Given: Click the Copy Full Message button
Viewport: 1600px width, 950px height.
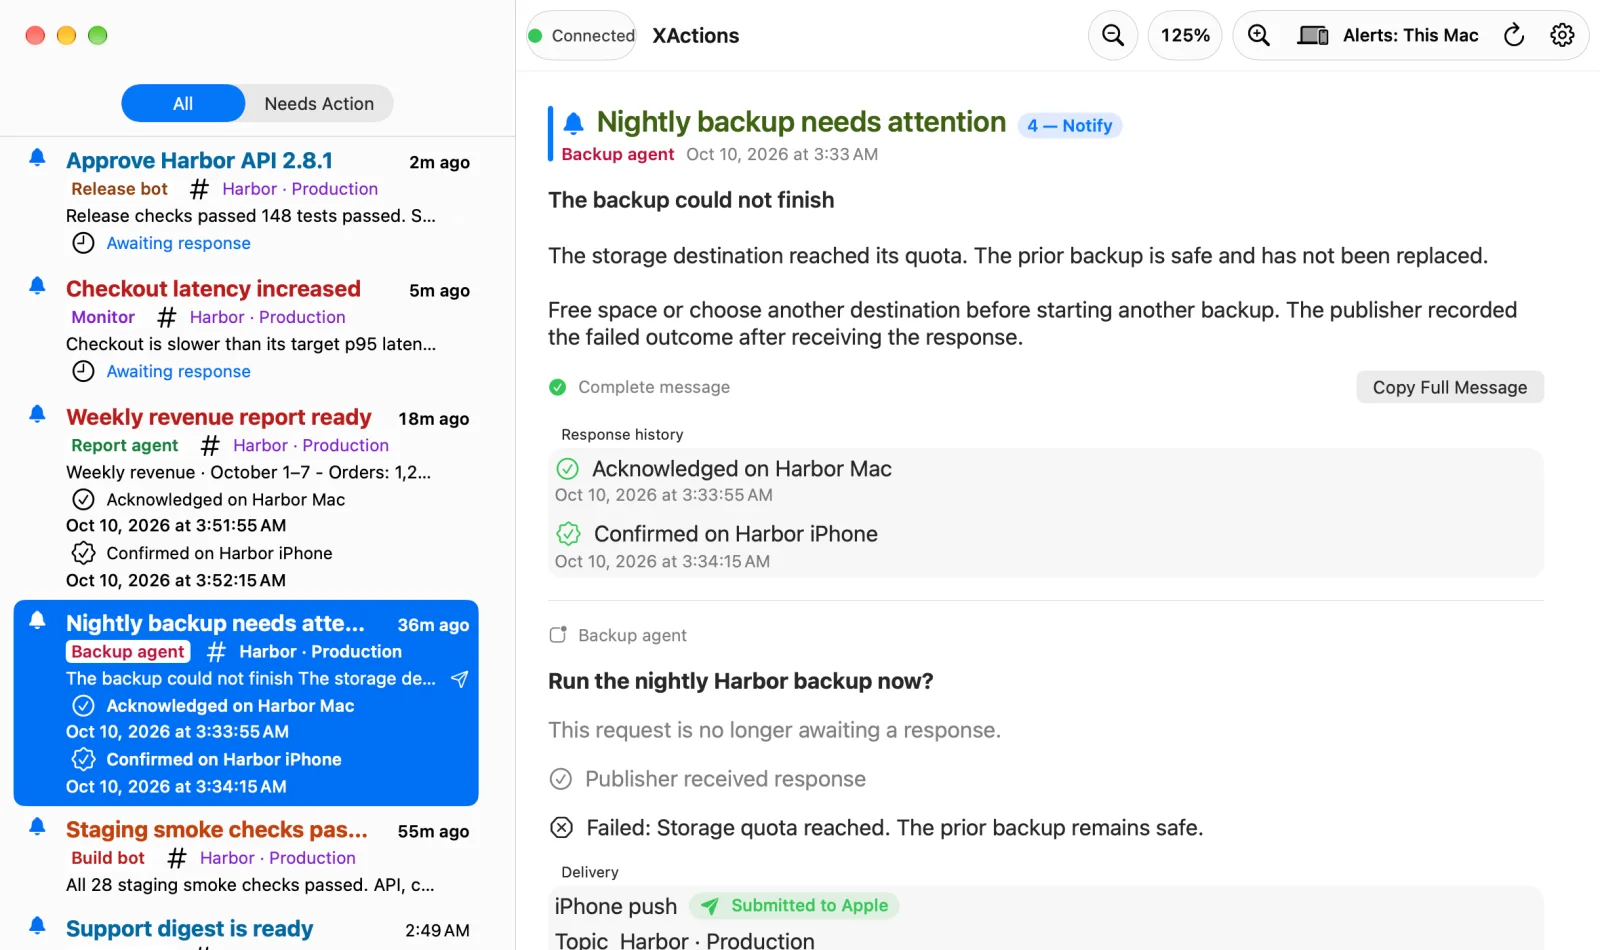Looking at the screenshot, I should point(1450,388).
